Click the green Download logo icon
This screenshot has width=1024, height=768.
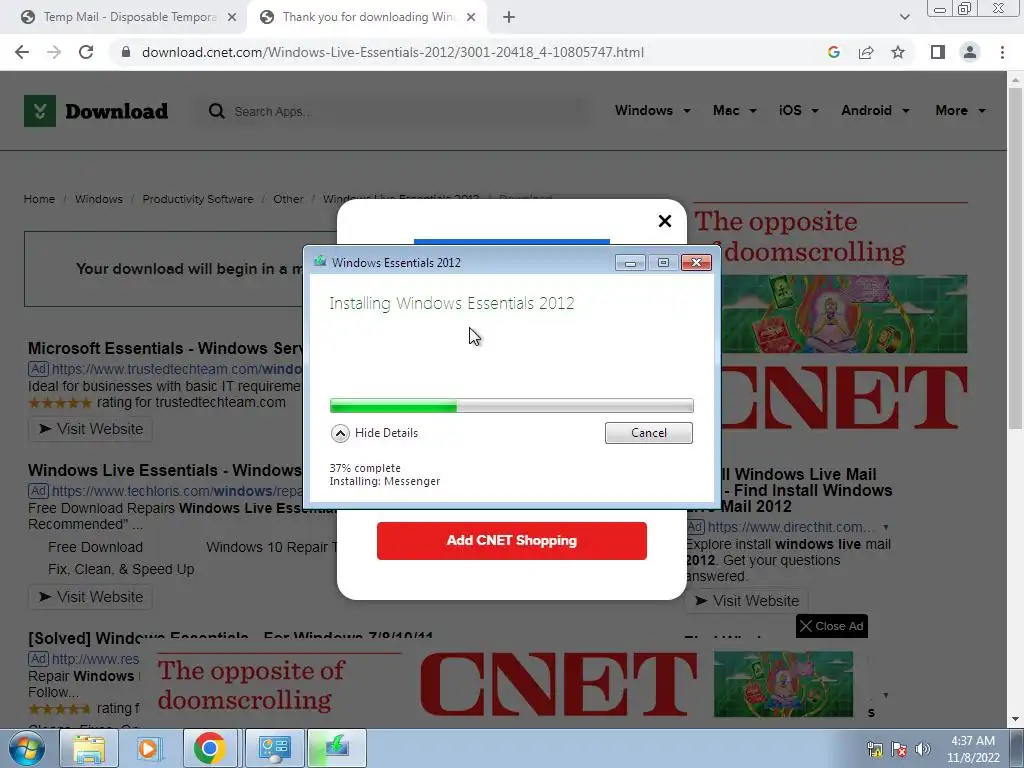(x=40, y=111)
